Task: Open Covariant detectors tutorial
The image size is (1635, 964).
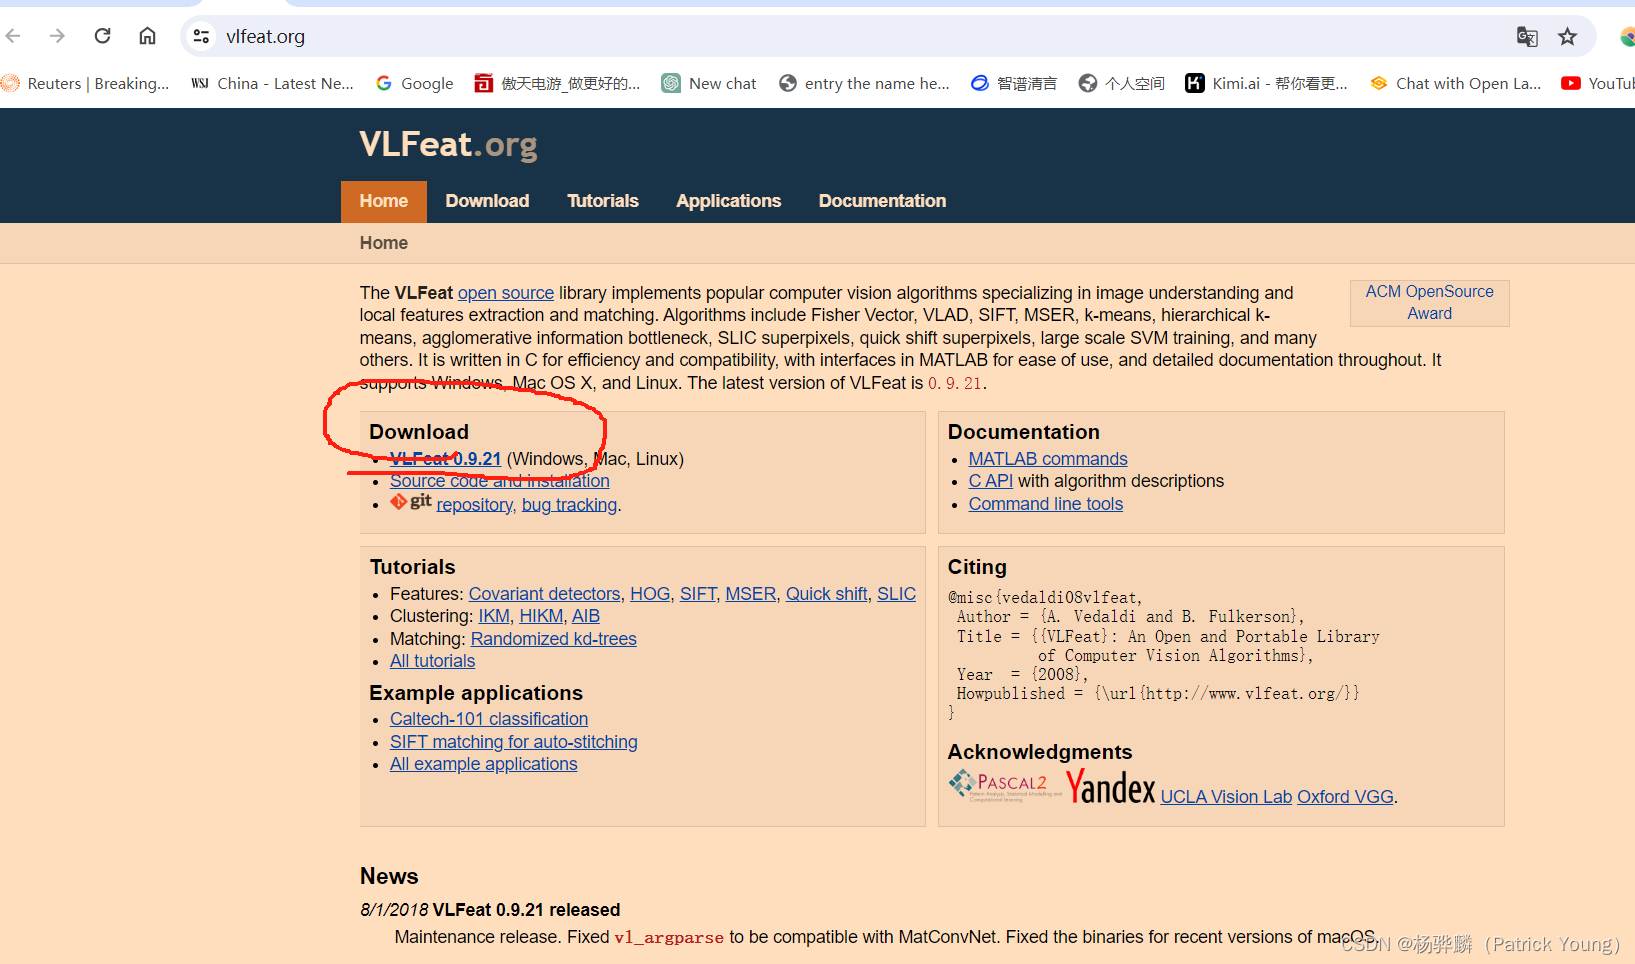Action: pyautogui.click(x=545, y=594)
